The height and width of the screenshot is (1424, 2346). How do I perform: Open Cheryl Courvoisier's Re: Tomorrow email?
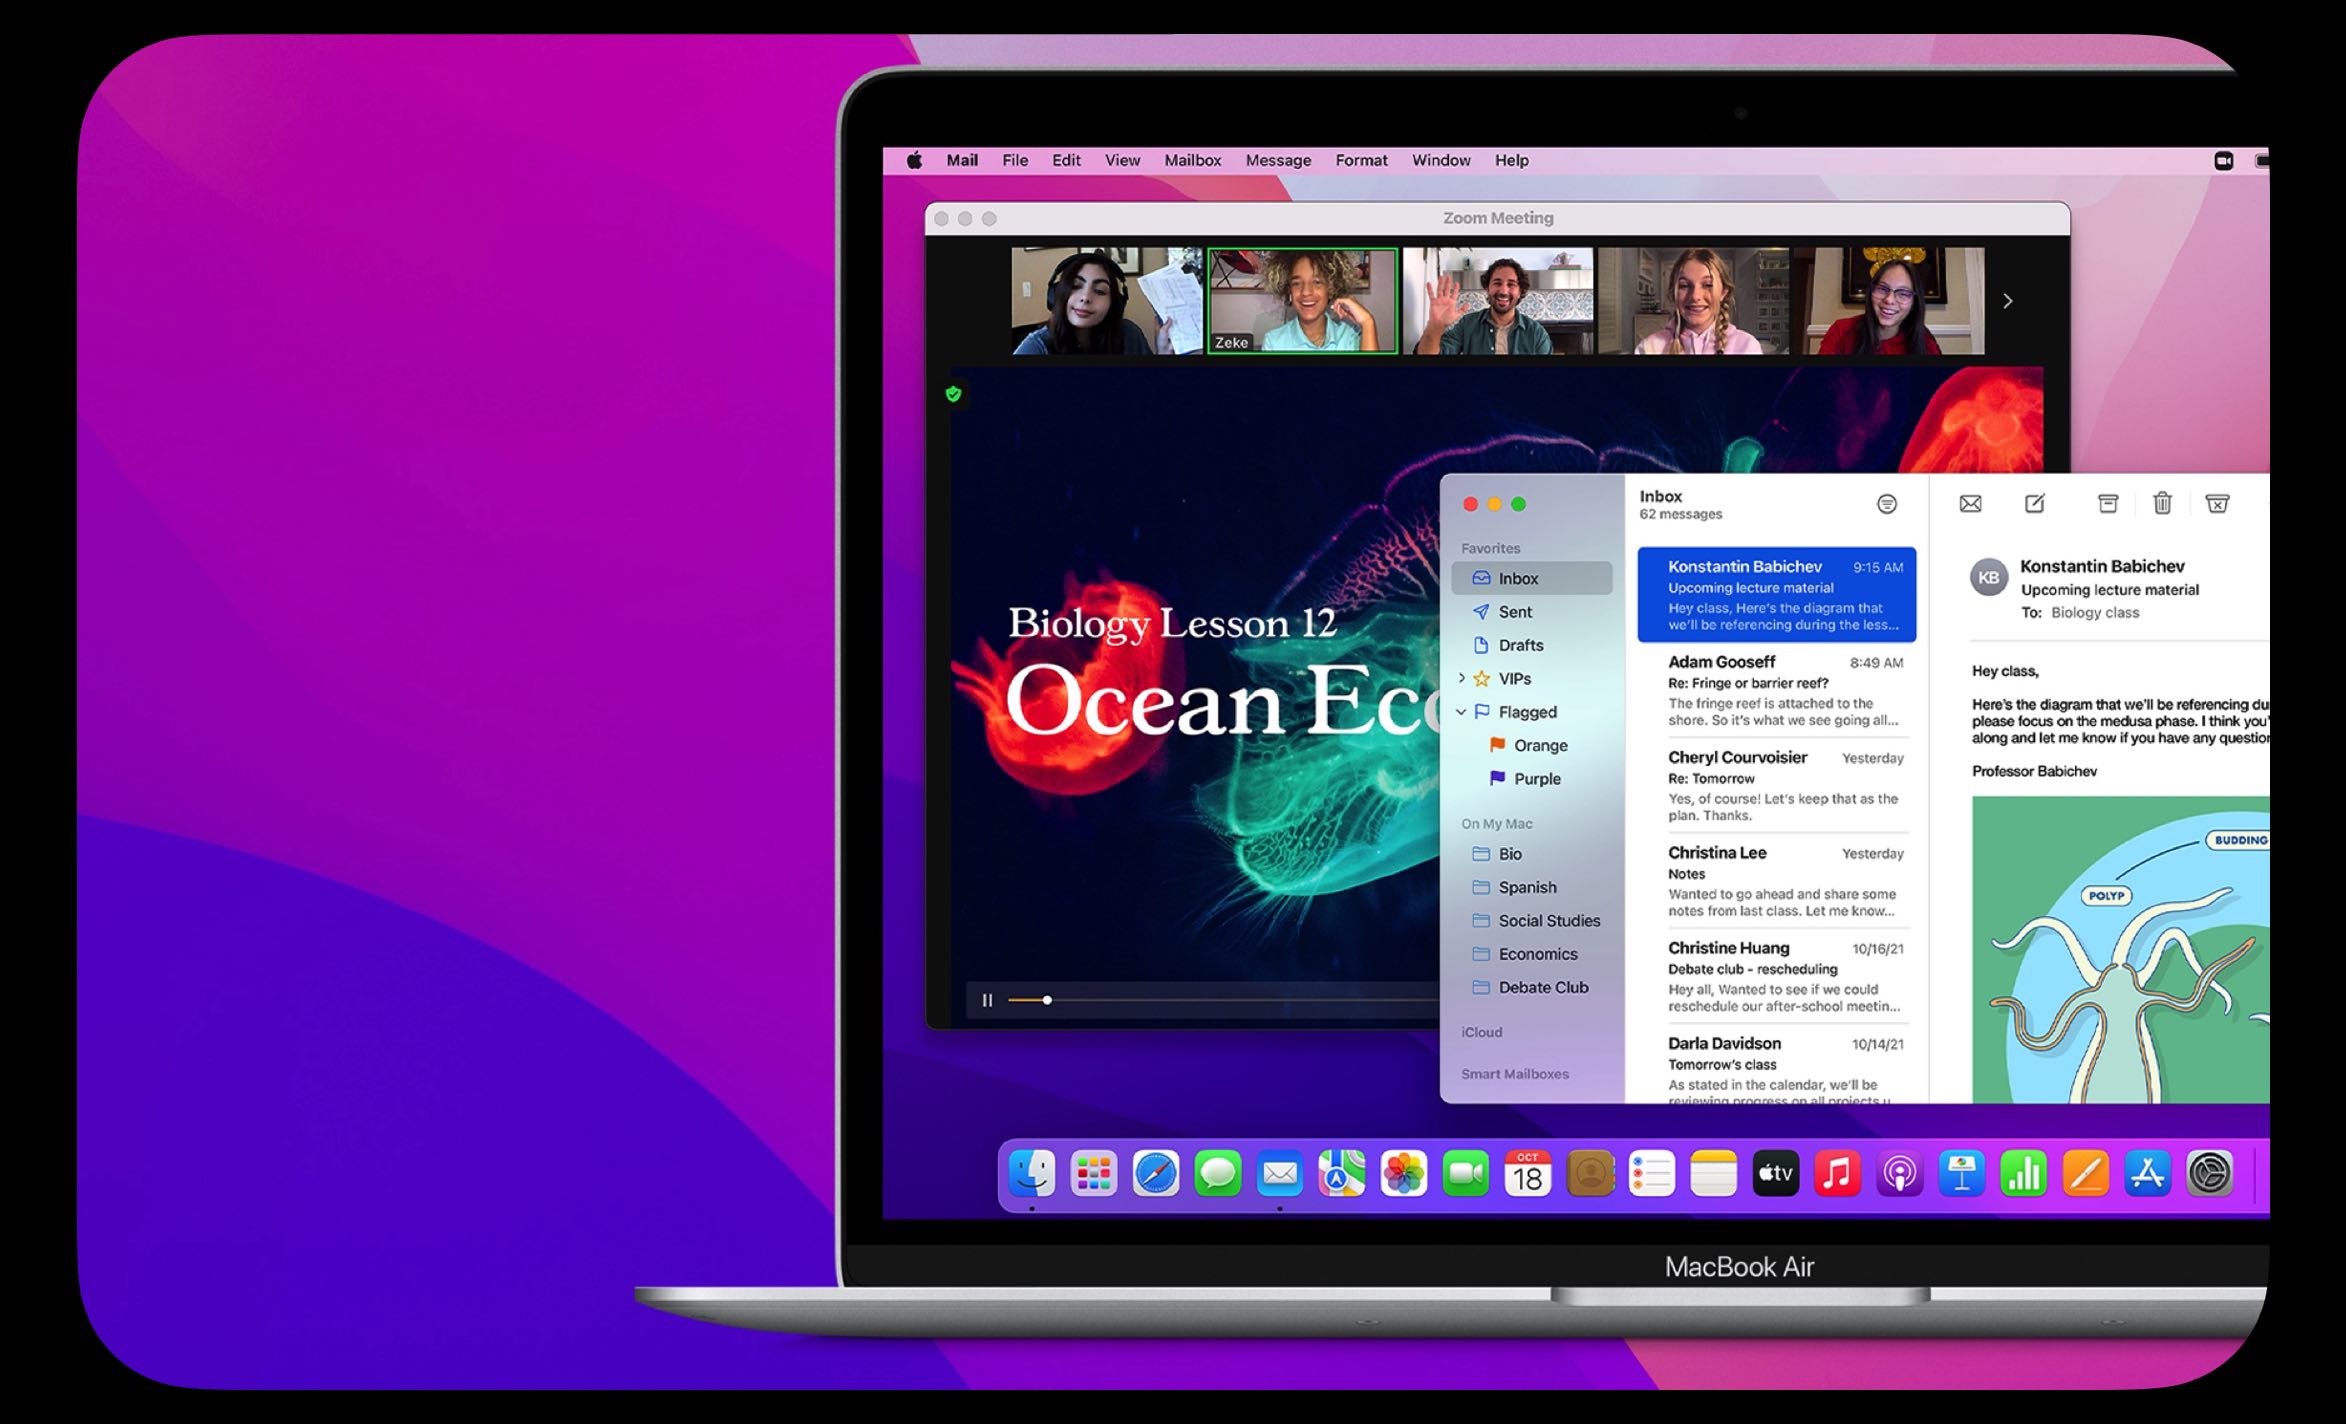1777,786
